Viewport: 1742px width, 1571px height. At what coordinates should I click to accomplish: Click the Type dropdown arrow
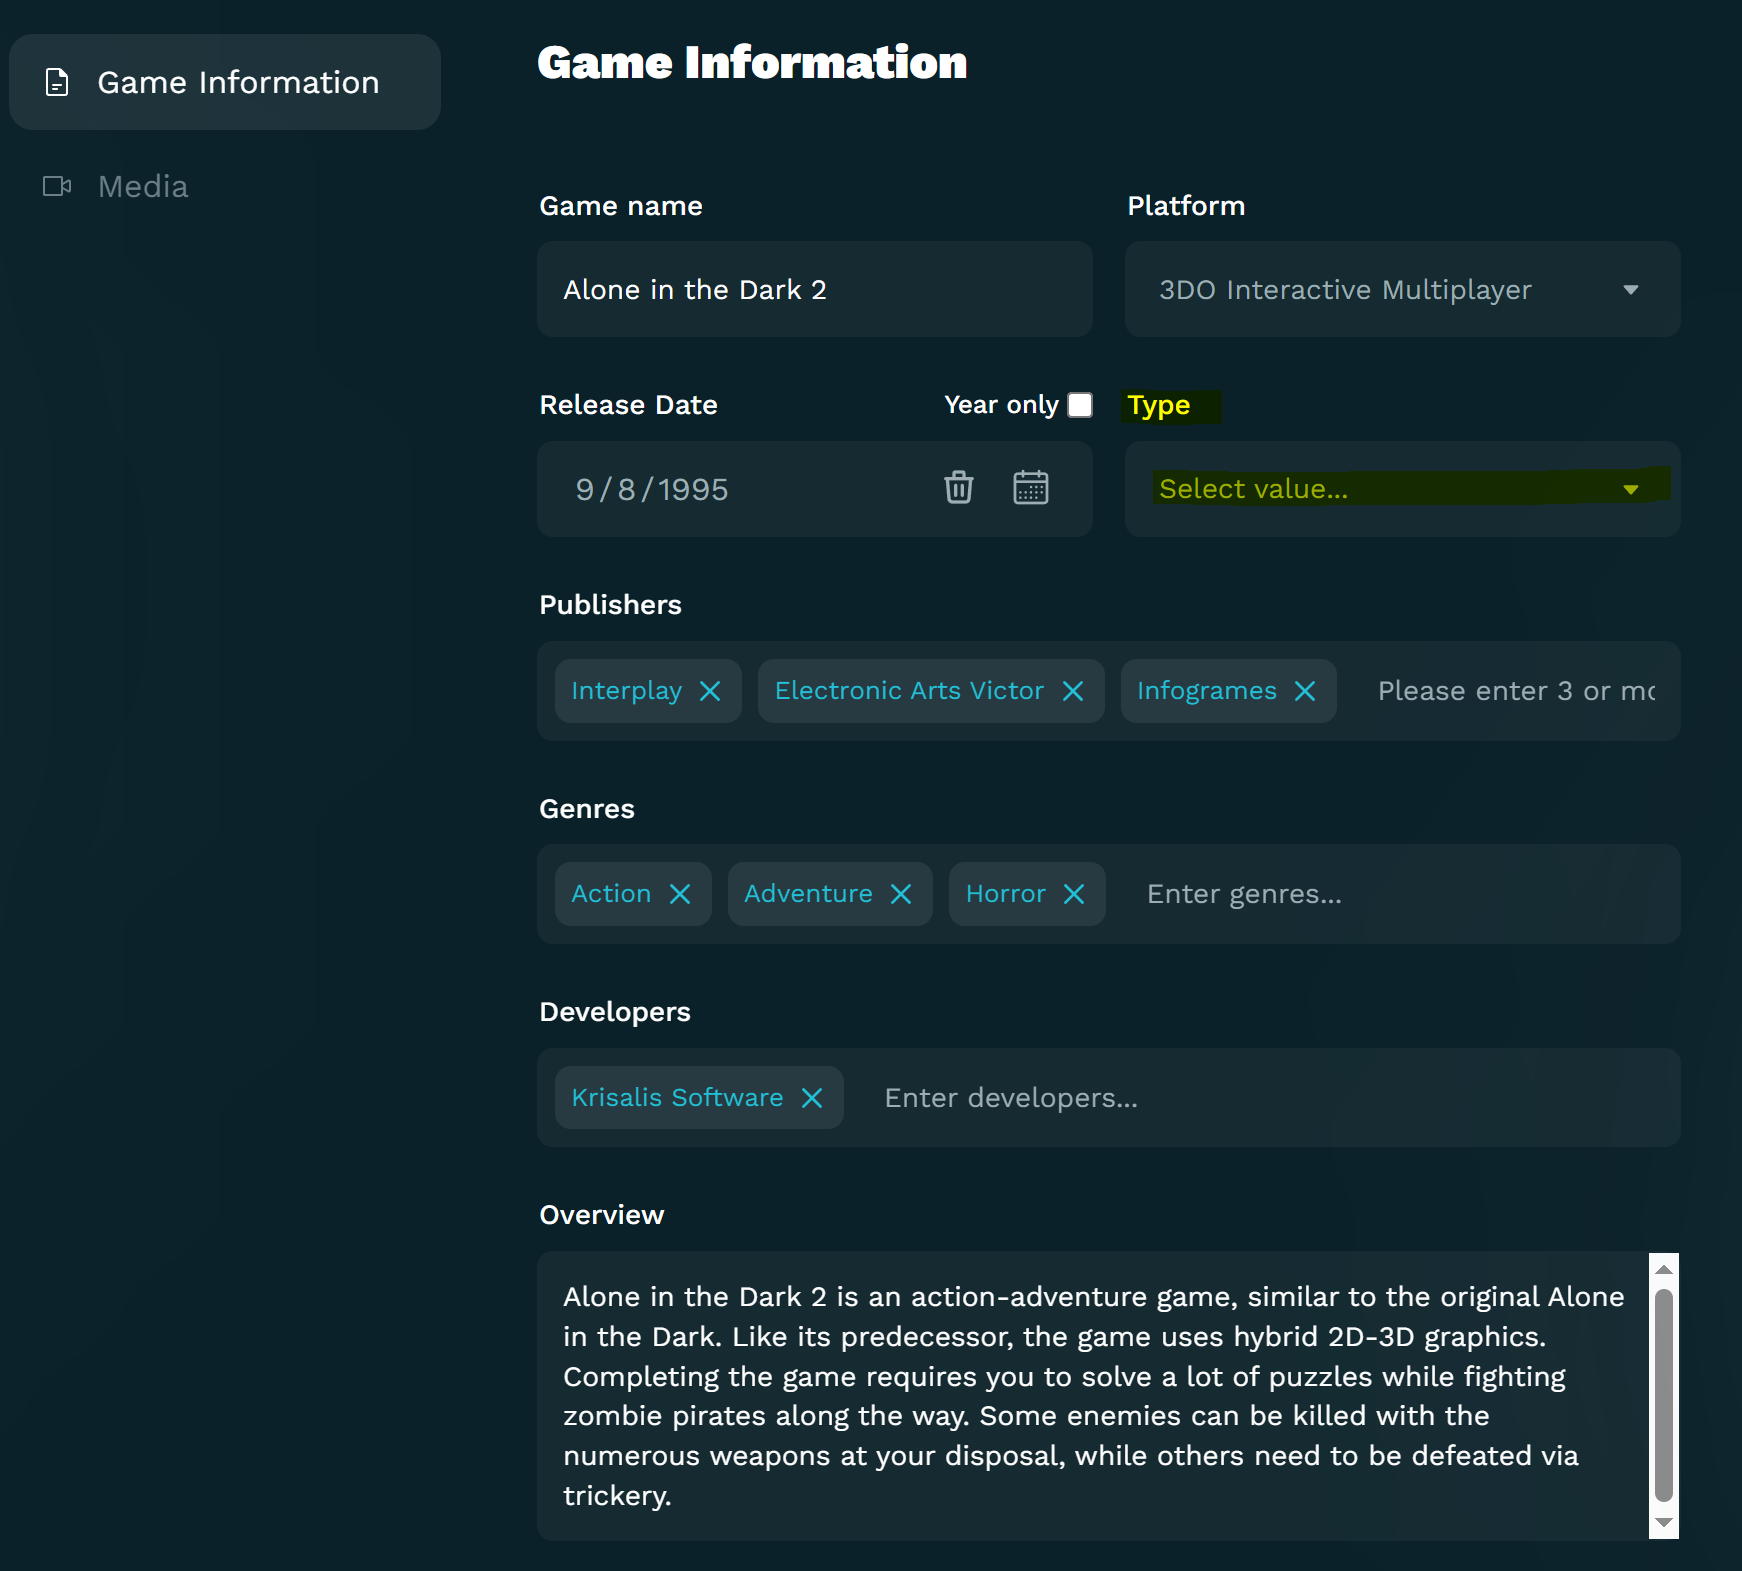[x=1631, y=490]
